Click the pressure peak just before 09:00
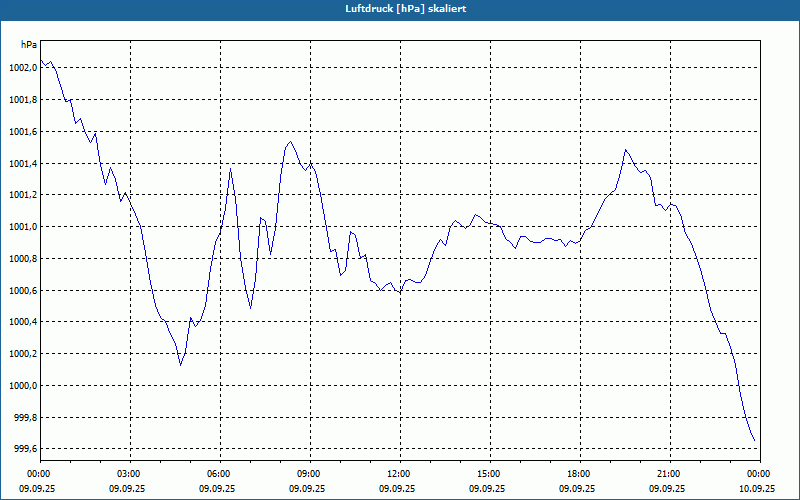The height and width of the screenshot is (500, 800). pyautogui.click(x=290, y=142)
